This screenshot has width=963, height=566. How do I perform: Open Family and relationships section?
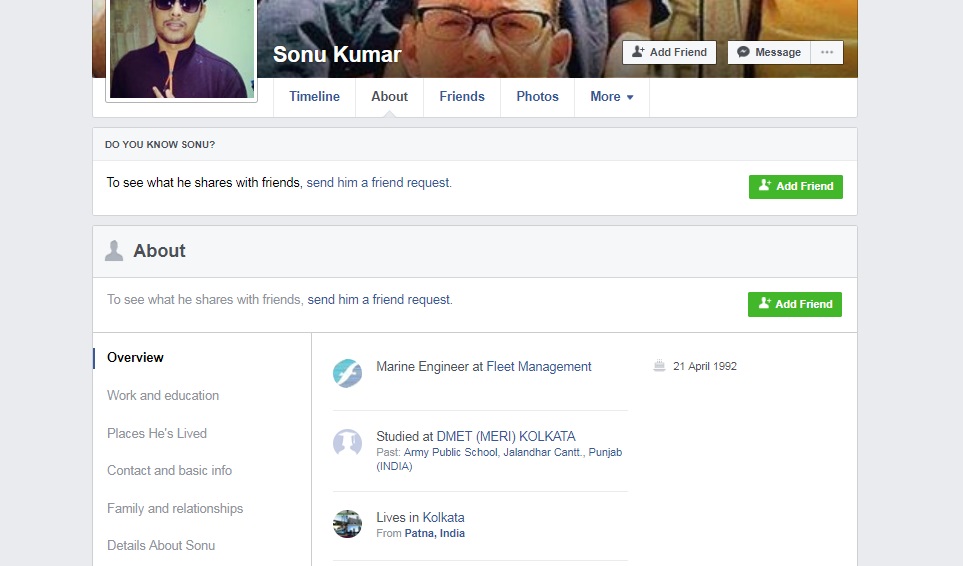175,508
